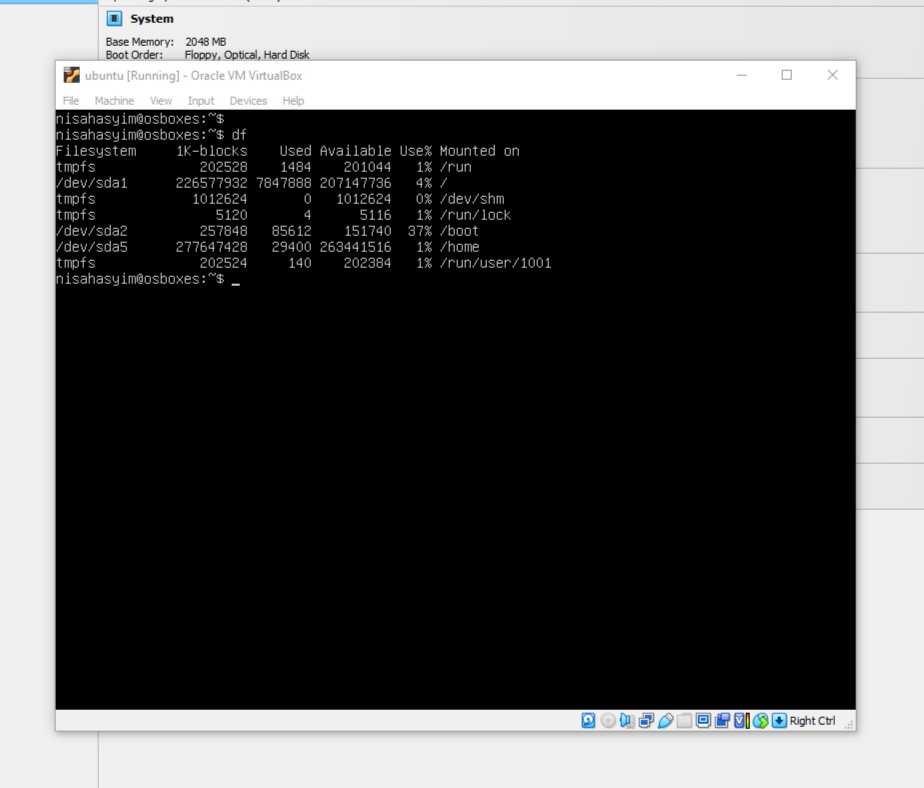The image size is (924, 788).
Task: Click the '2048 MB' memory value
Action: pos(206,42)
